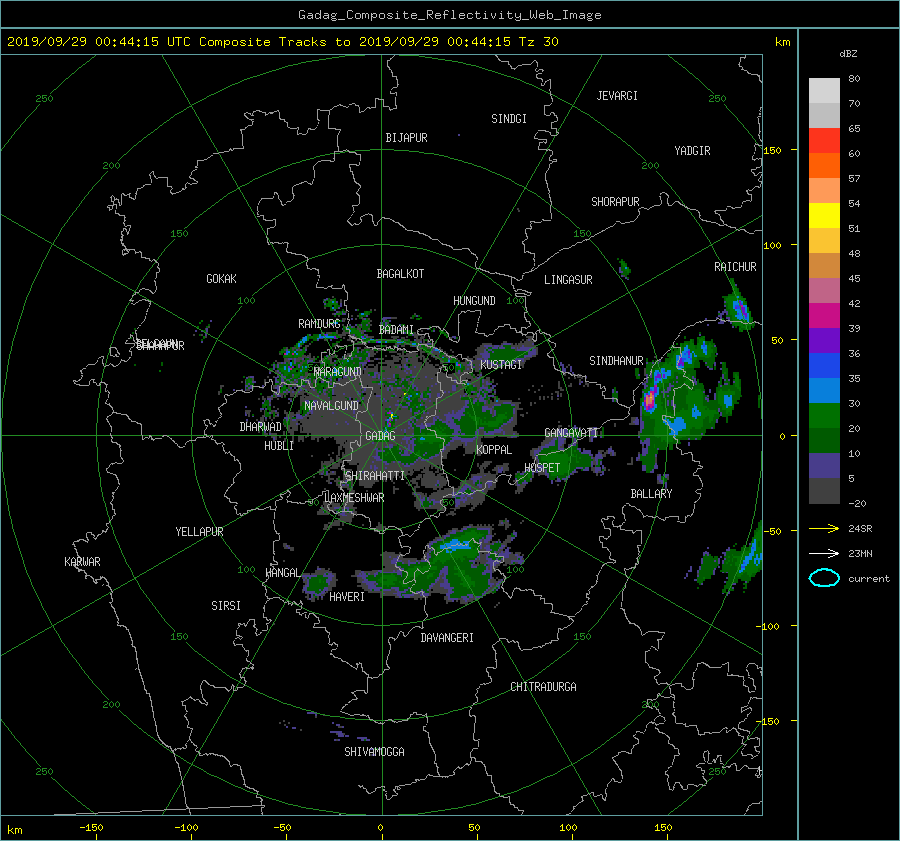This screenshot has height=841, width=900.
Task: Click the HANGAL city label
Action: click(x=283, y=573)
